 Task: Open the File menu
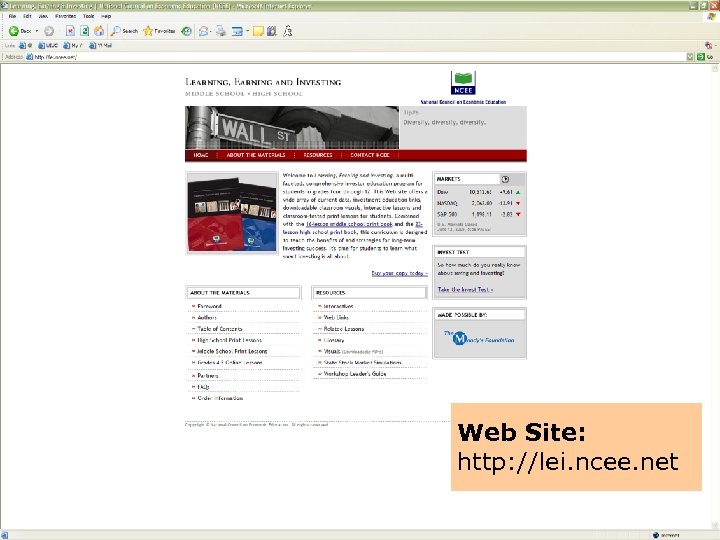click(x=12, y=16)
